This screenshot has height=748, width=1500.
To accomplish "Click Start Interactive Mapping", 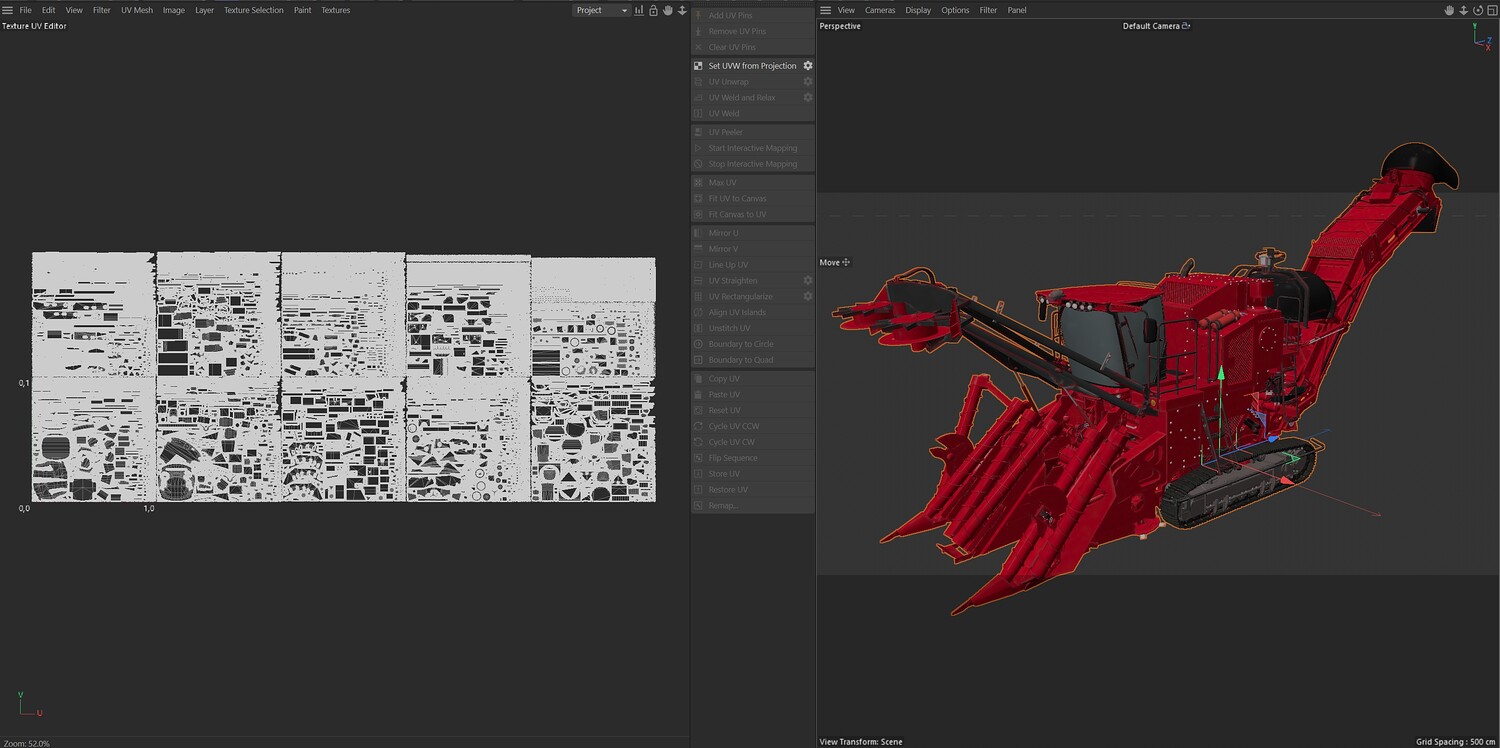I will click(752, 148).
